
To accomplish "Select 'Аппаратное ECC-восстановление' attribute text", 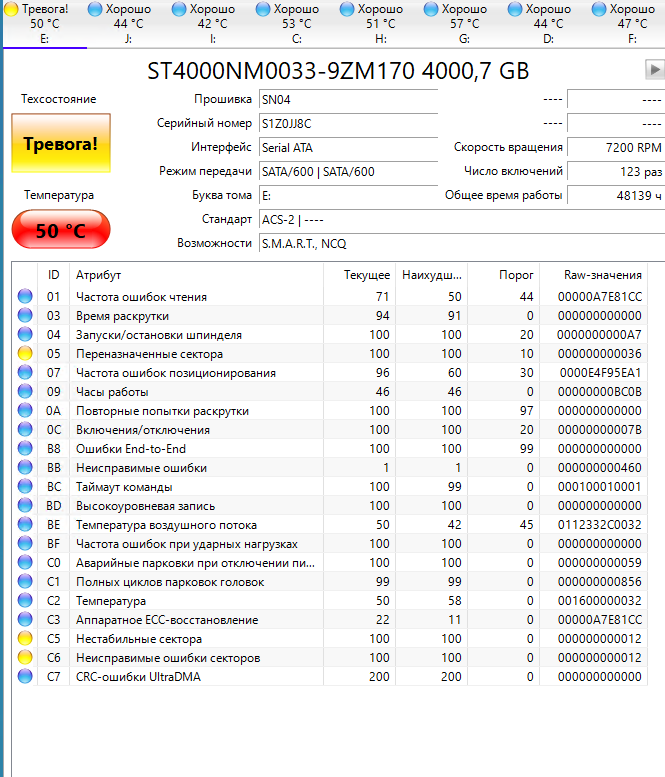I will (167, 620).
